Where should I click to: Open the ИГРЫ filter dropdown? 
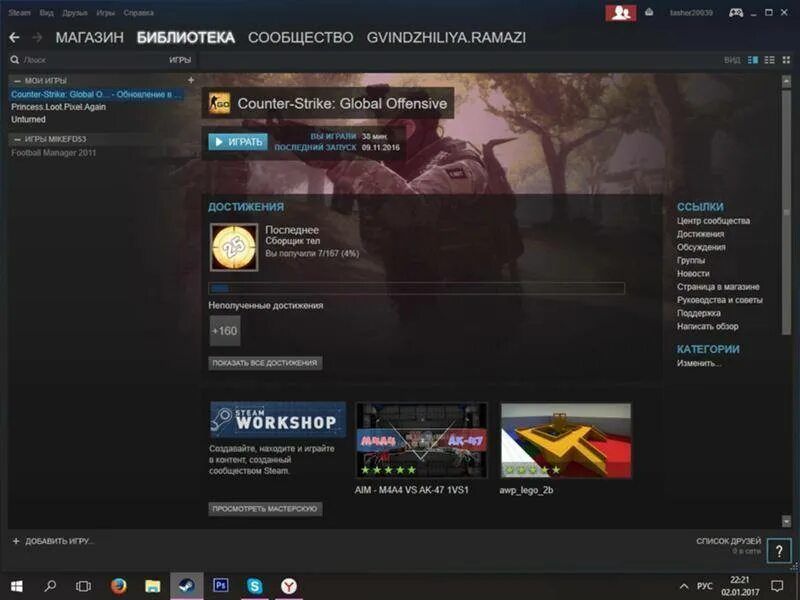tap(180, 60)
